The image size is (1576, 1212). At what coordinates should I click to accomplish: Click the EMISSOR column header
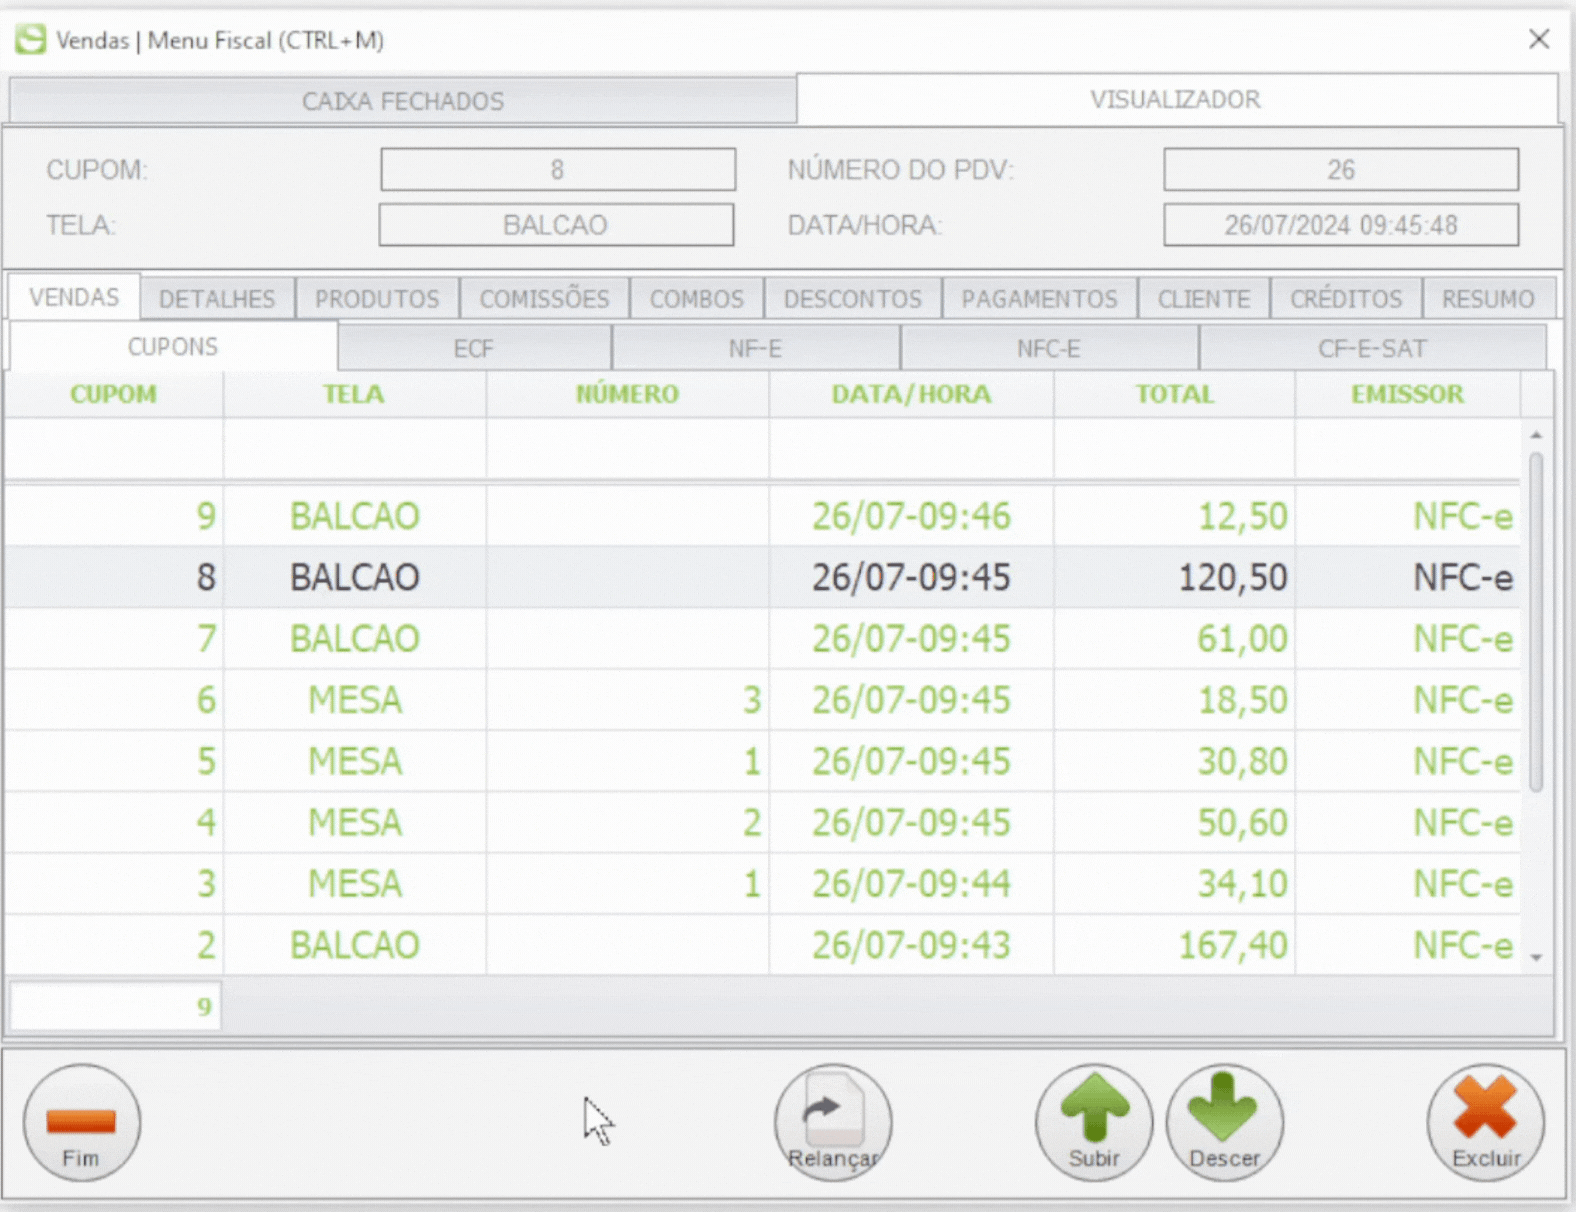click(x=1408, y=394)
